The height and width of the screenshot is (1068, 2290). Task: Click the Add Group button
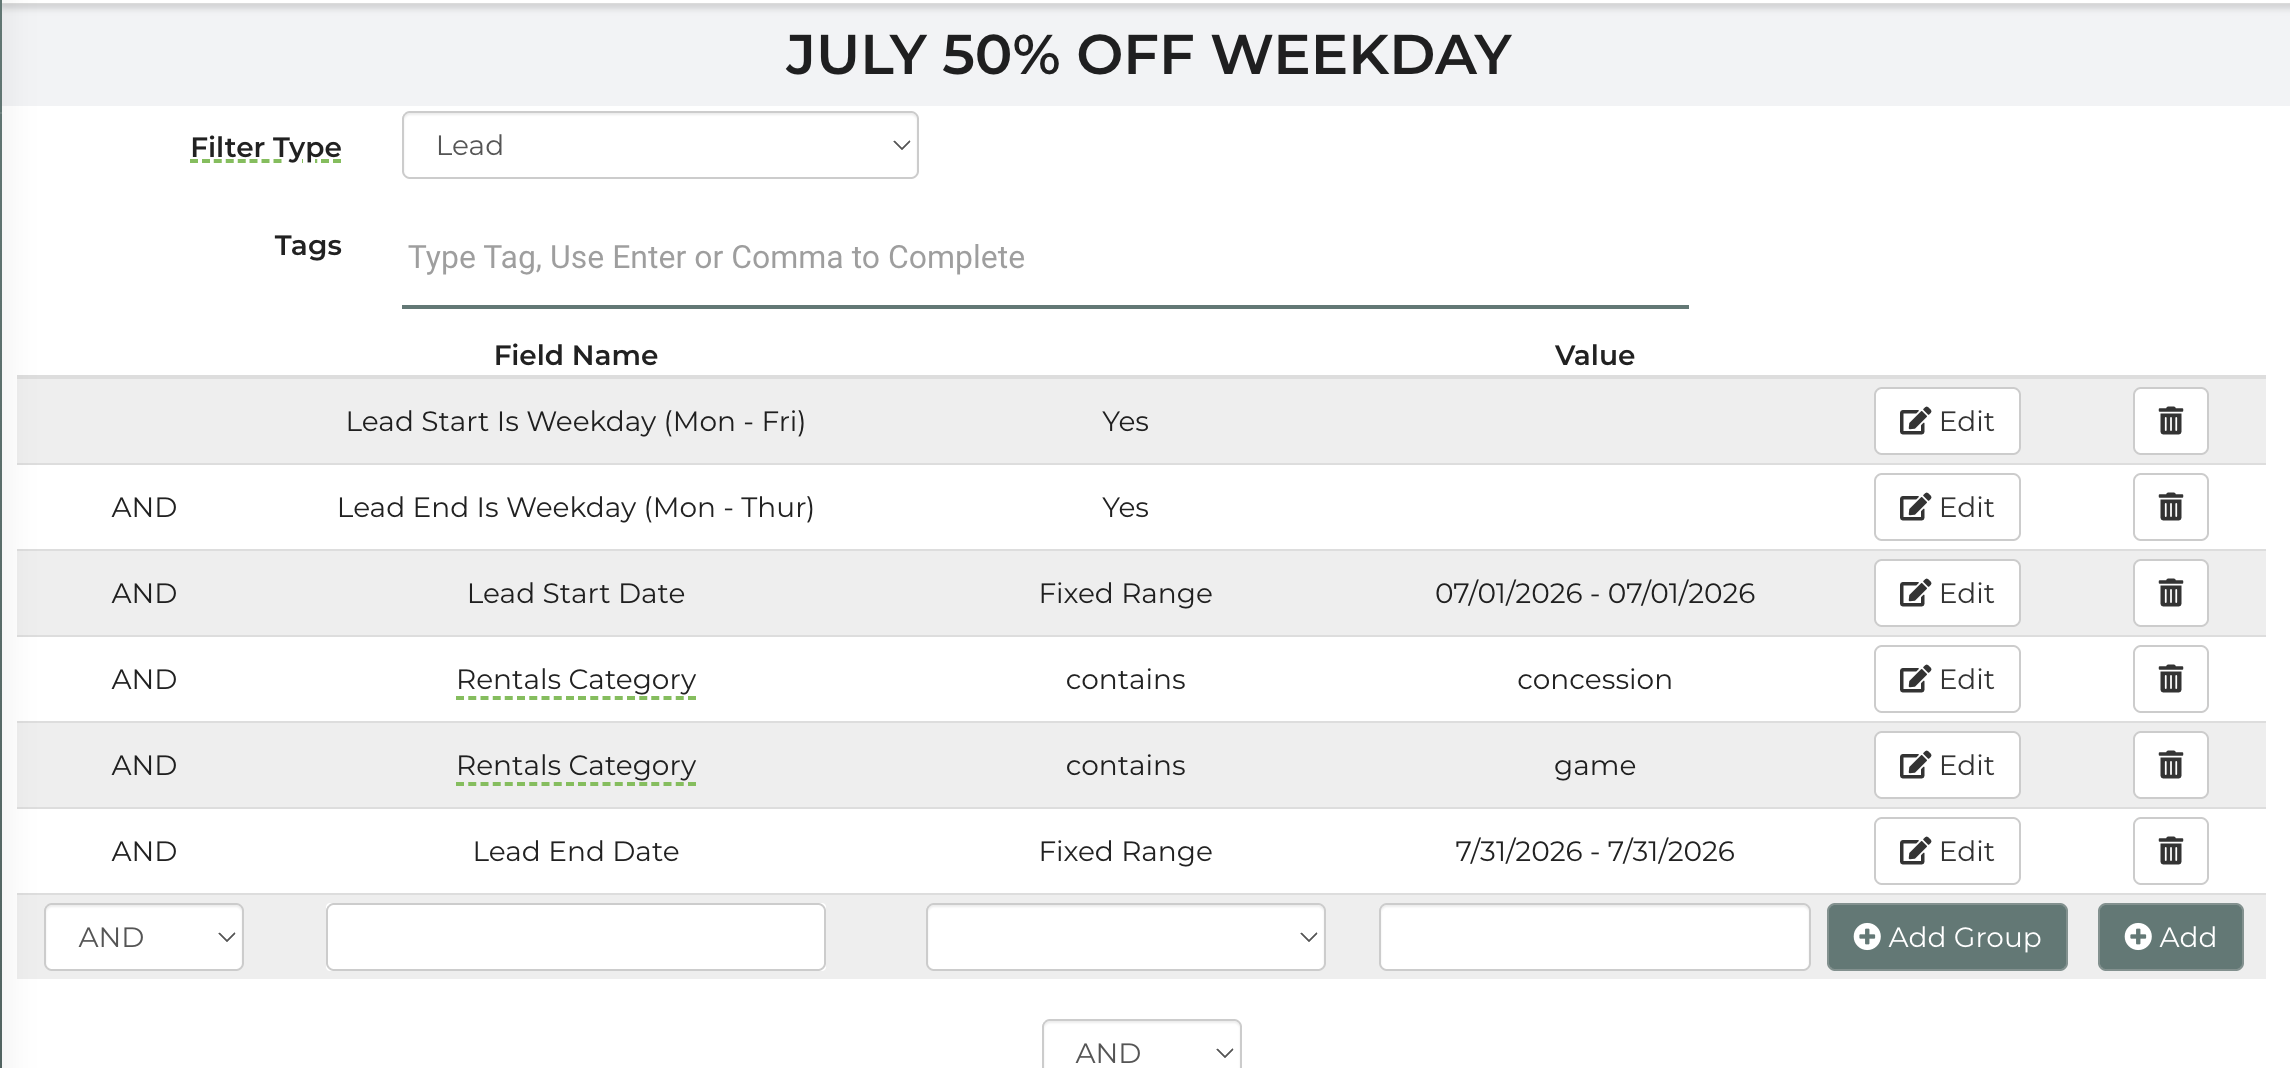point(1947,937)
